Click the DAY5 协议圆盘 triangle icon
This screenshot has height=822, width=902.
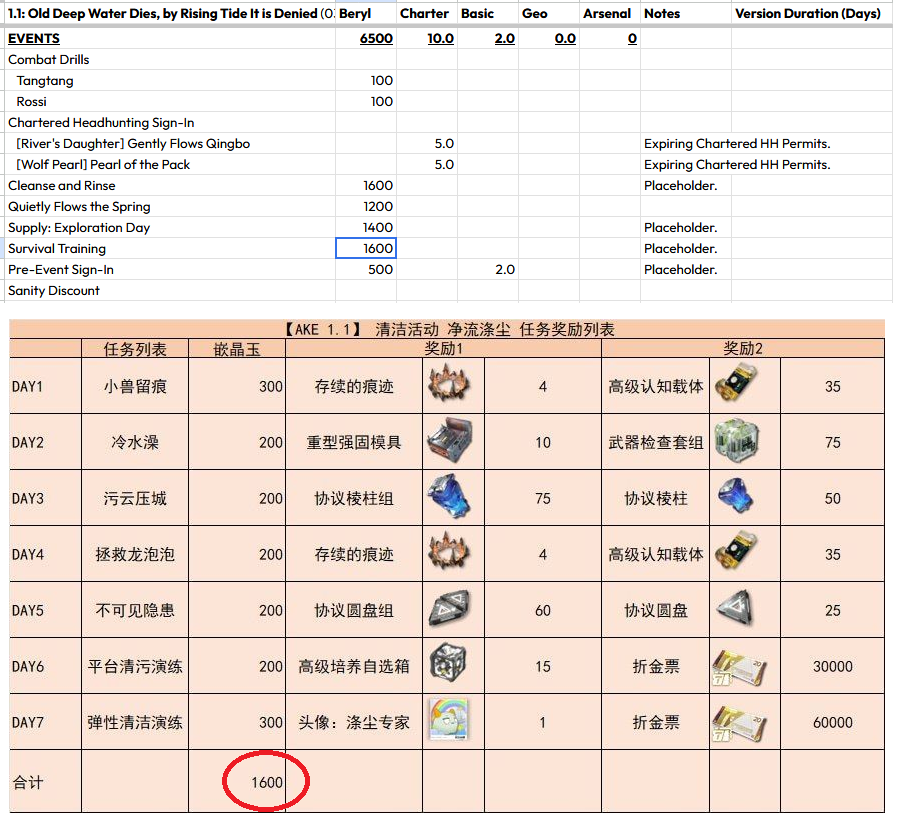coord(735,607)
